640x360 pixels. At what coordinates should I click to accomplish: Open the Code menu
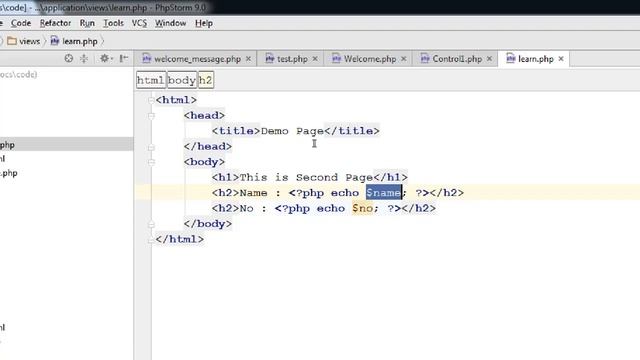[x=21, y=23]
